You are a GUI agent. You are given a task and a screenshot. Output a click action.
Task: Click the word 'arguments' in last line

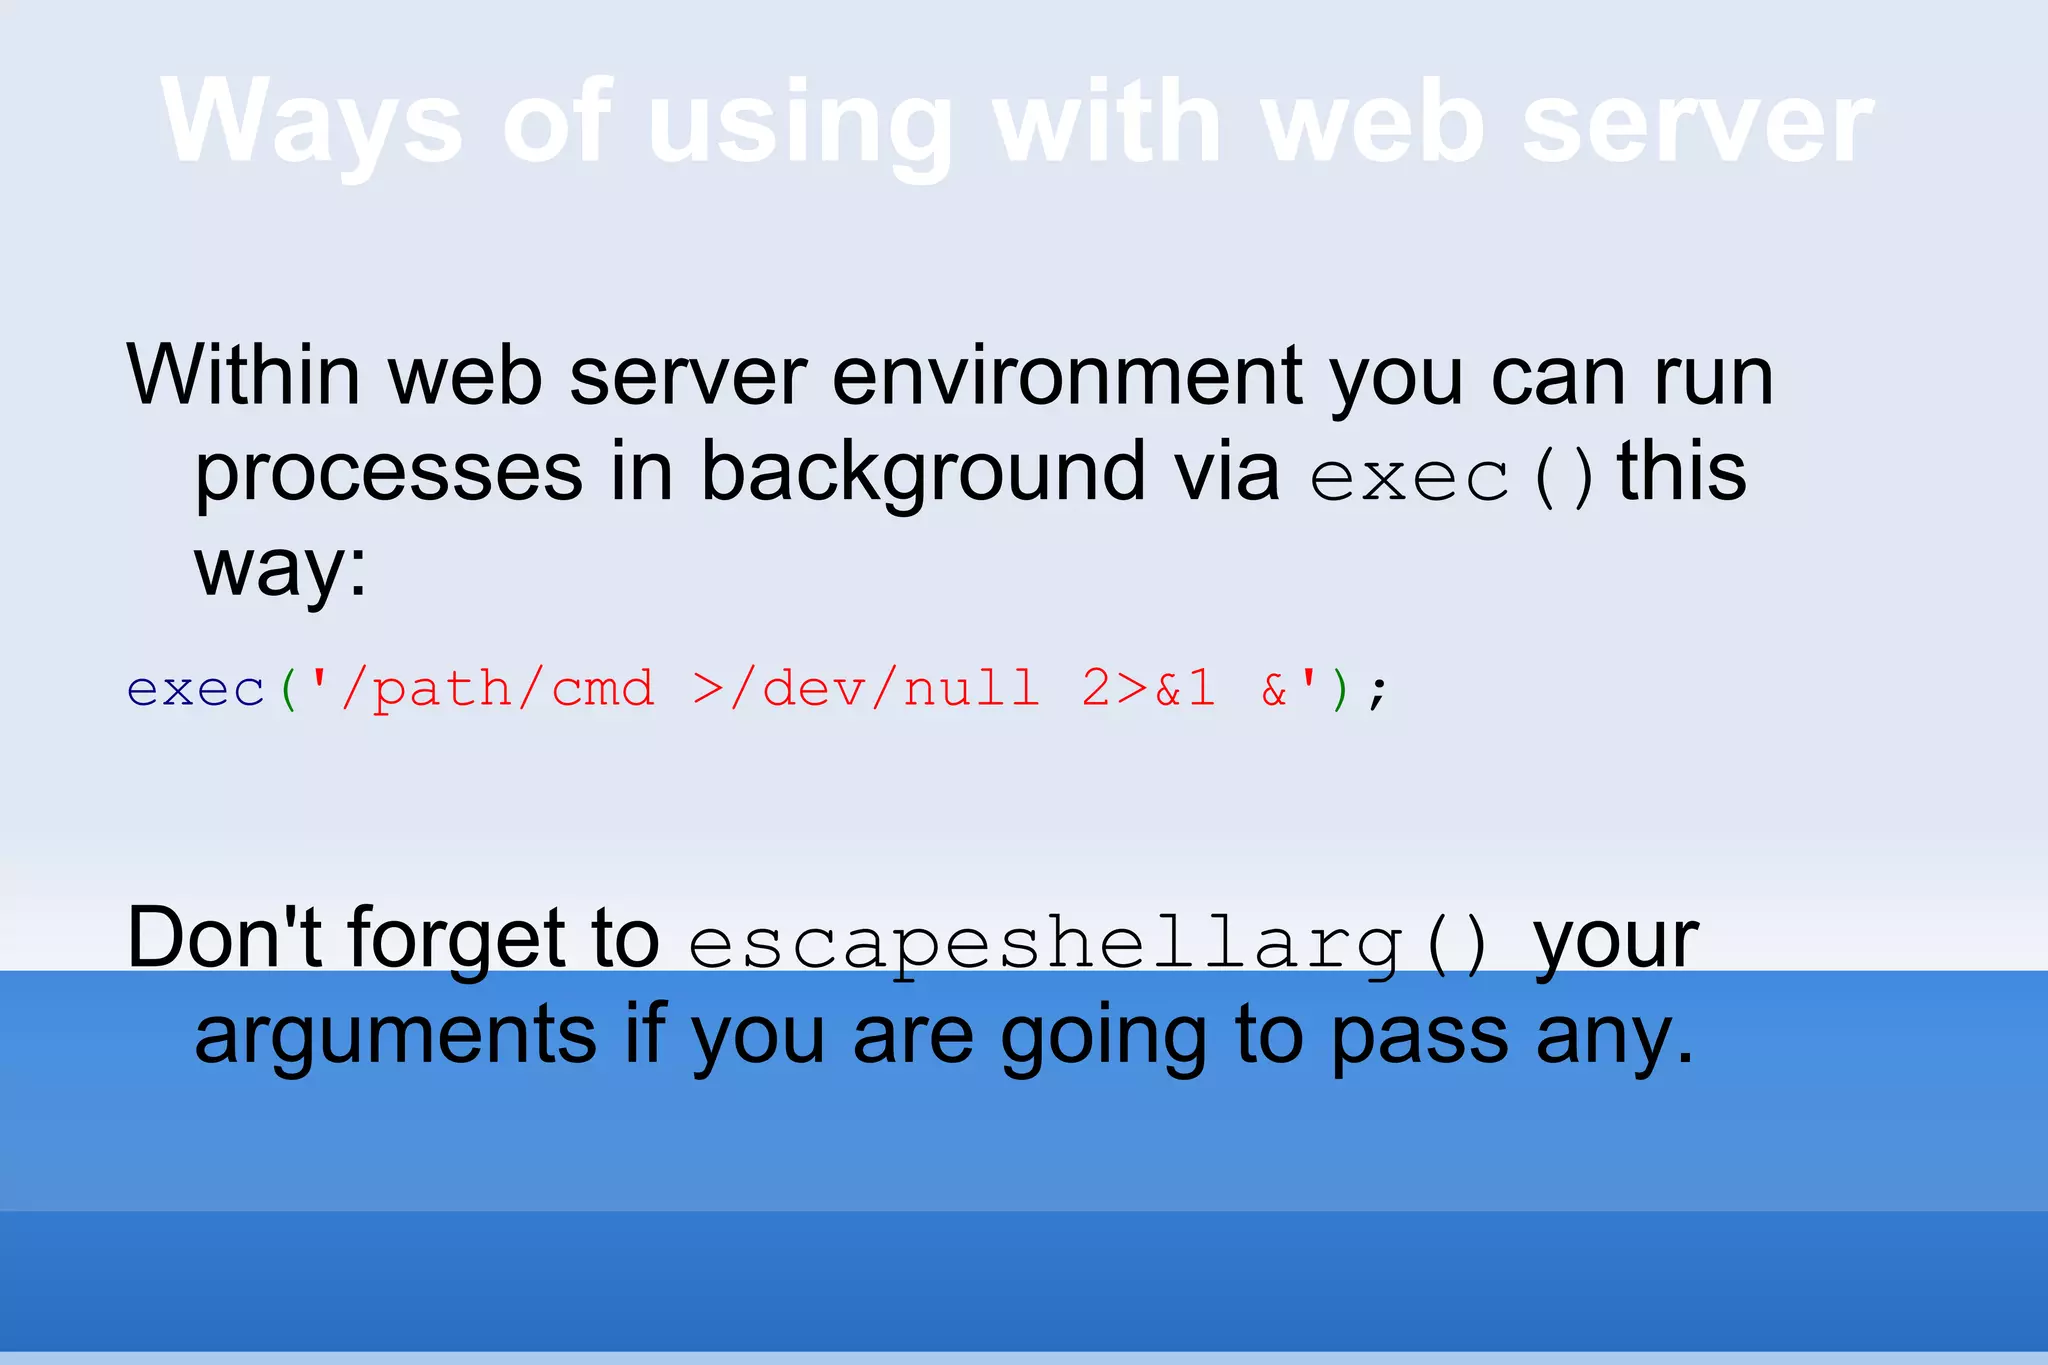[395, 1036]
